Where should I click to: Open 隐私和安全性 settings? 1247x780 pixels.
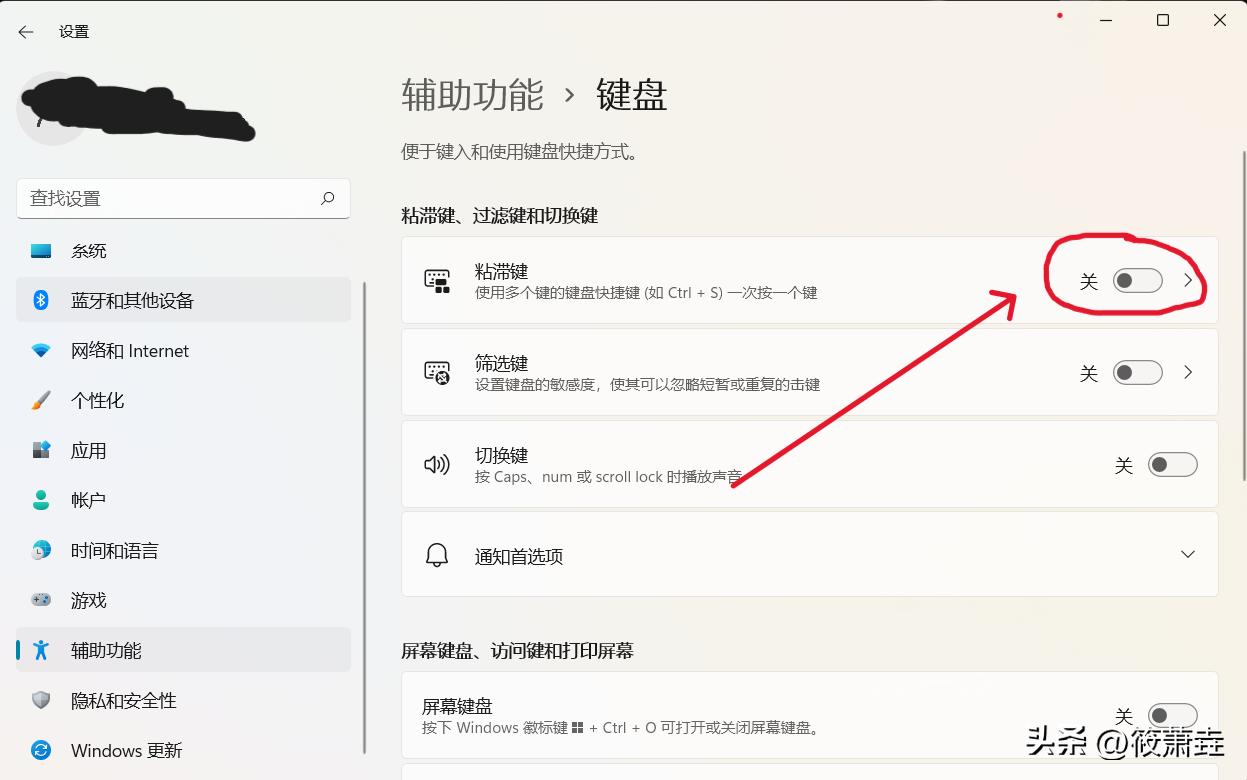[x=41, y=700]
